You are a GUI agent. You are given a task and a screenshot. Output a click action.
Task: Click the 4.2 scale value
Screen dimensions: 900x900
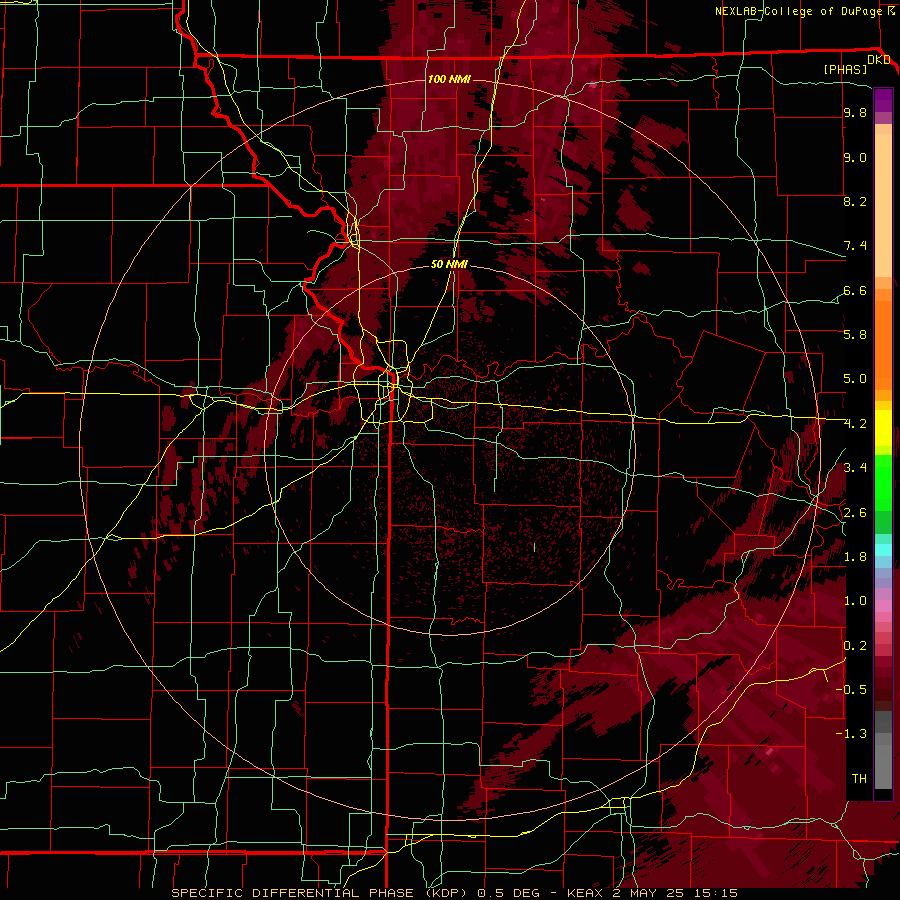click(x=855, y=423)
